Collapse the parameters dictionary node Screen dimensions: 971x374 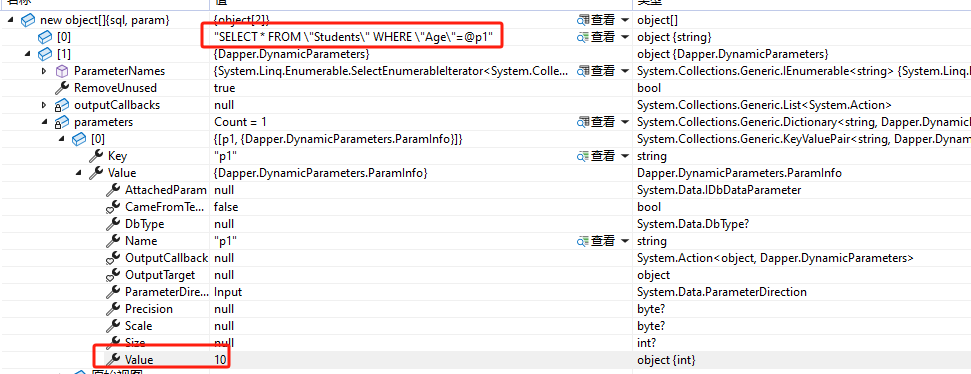pos(45,122)
